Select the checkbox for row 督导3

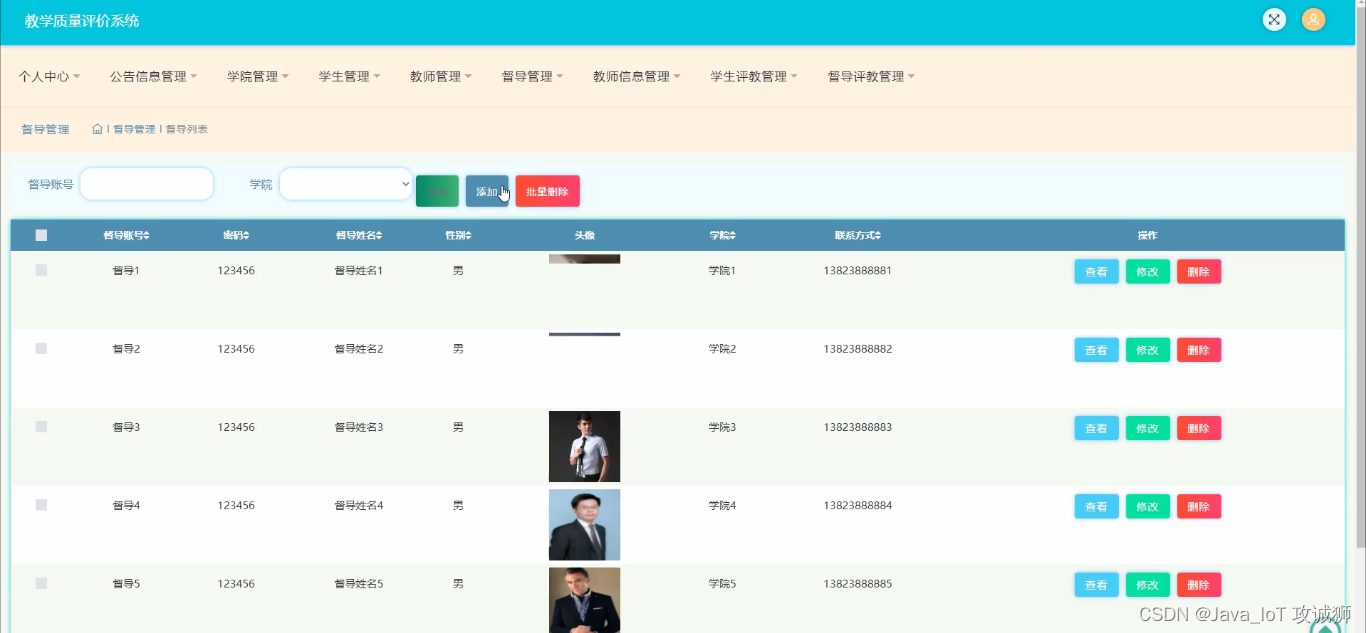pyautogui.click(x=41, y=427)
